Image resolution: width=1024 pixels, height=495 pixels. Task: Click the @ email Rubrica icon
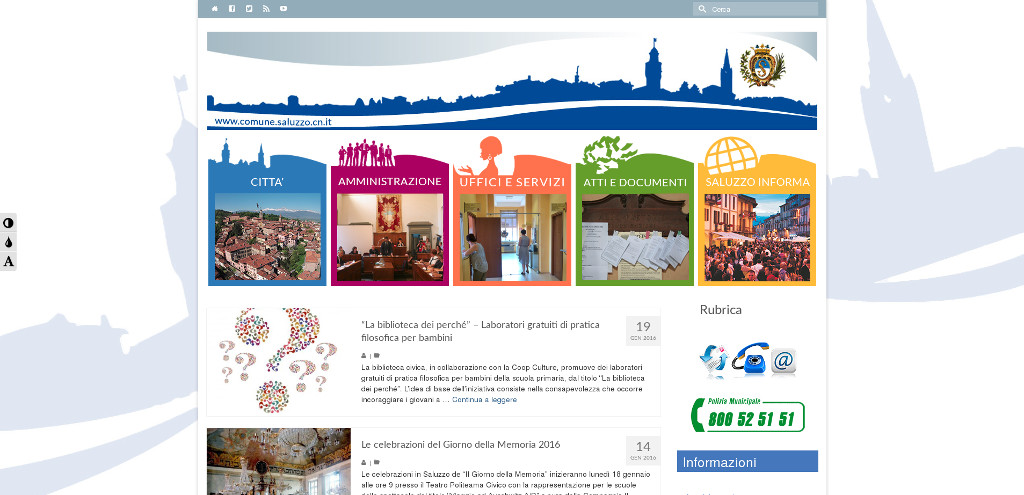[x=784, y=361]
